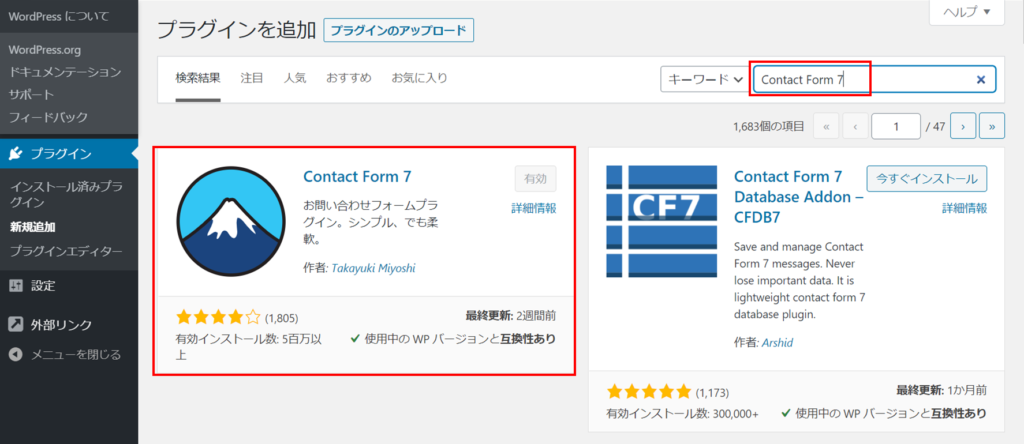Open Contact Form 7 plugin title link

click(357, 176)
